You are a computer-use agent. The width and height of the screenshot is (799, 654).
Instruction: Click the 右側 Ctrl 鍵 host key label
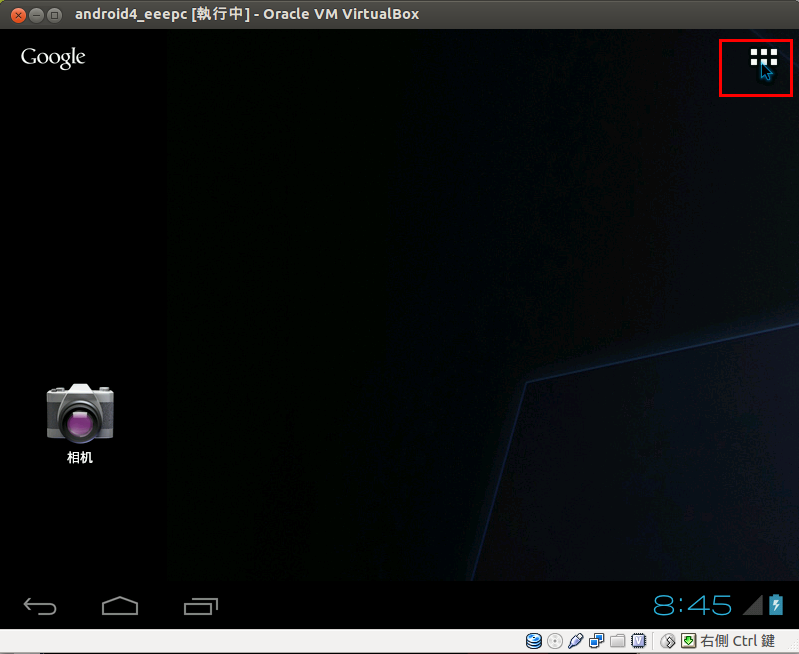(737, 641)
